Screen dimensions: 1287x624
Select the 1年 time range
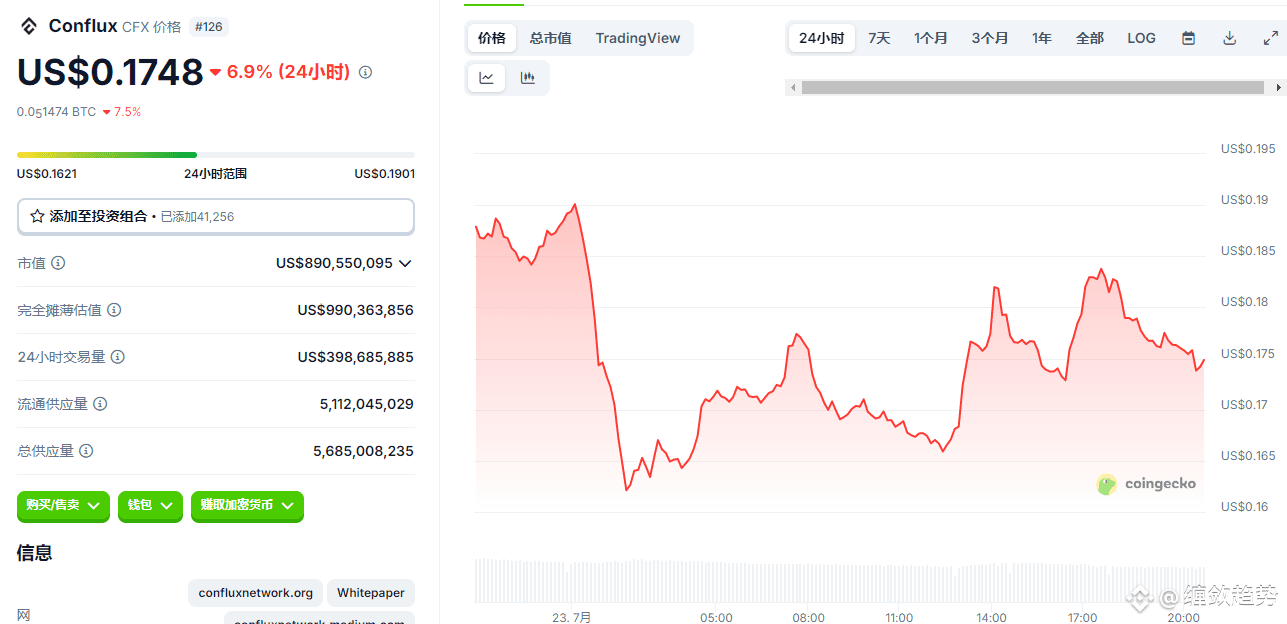[1042, 38]
